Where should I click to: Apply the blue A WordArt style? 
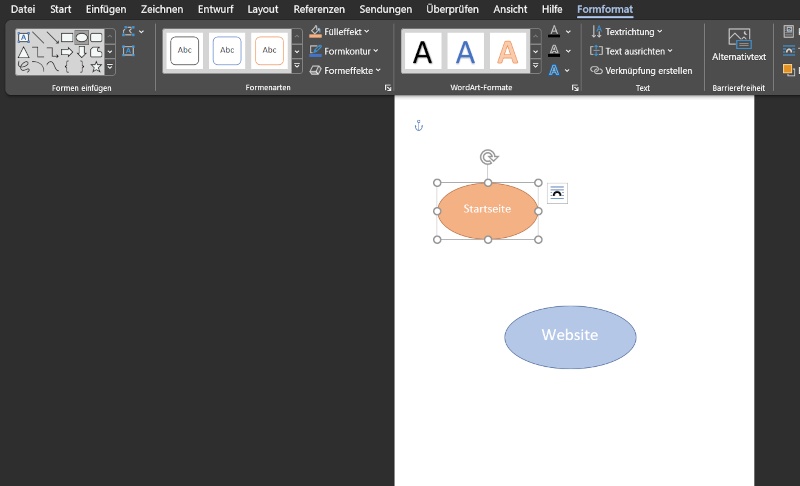click(x=465, y=51)
